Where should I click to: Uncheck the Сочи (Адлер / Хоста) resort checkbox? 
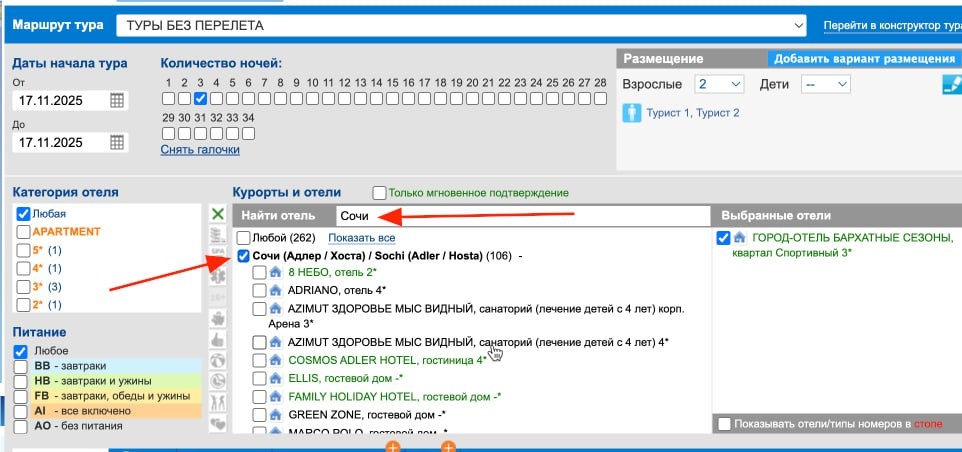point(244,256)
